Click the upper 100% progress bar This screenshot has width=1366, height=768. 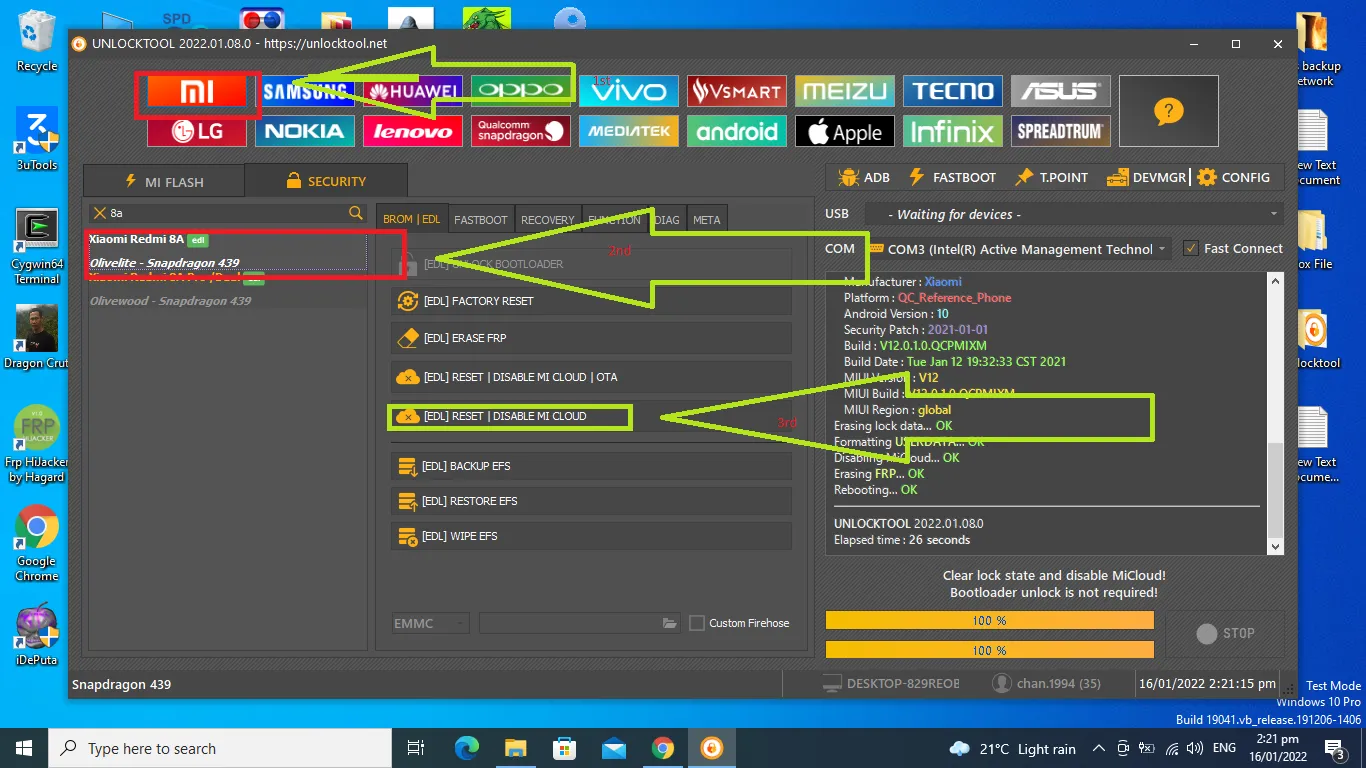coord(989,621)
